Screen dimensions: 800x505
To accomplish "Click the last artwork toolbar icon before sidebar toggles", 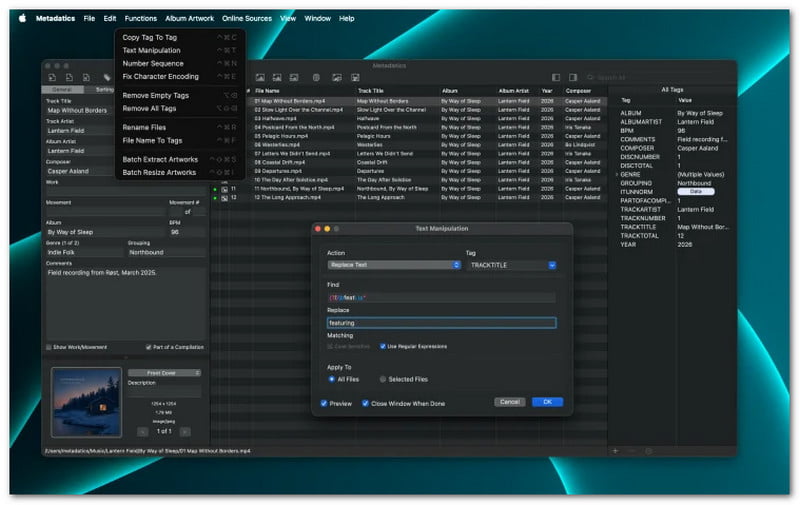I will 355,78.
